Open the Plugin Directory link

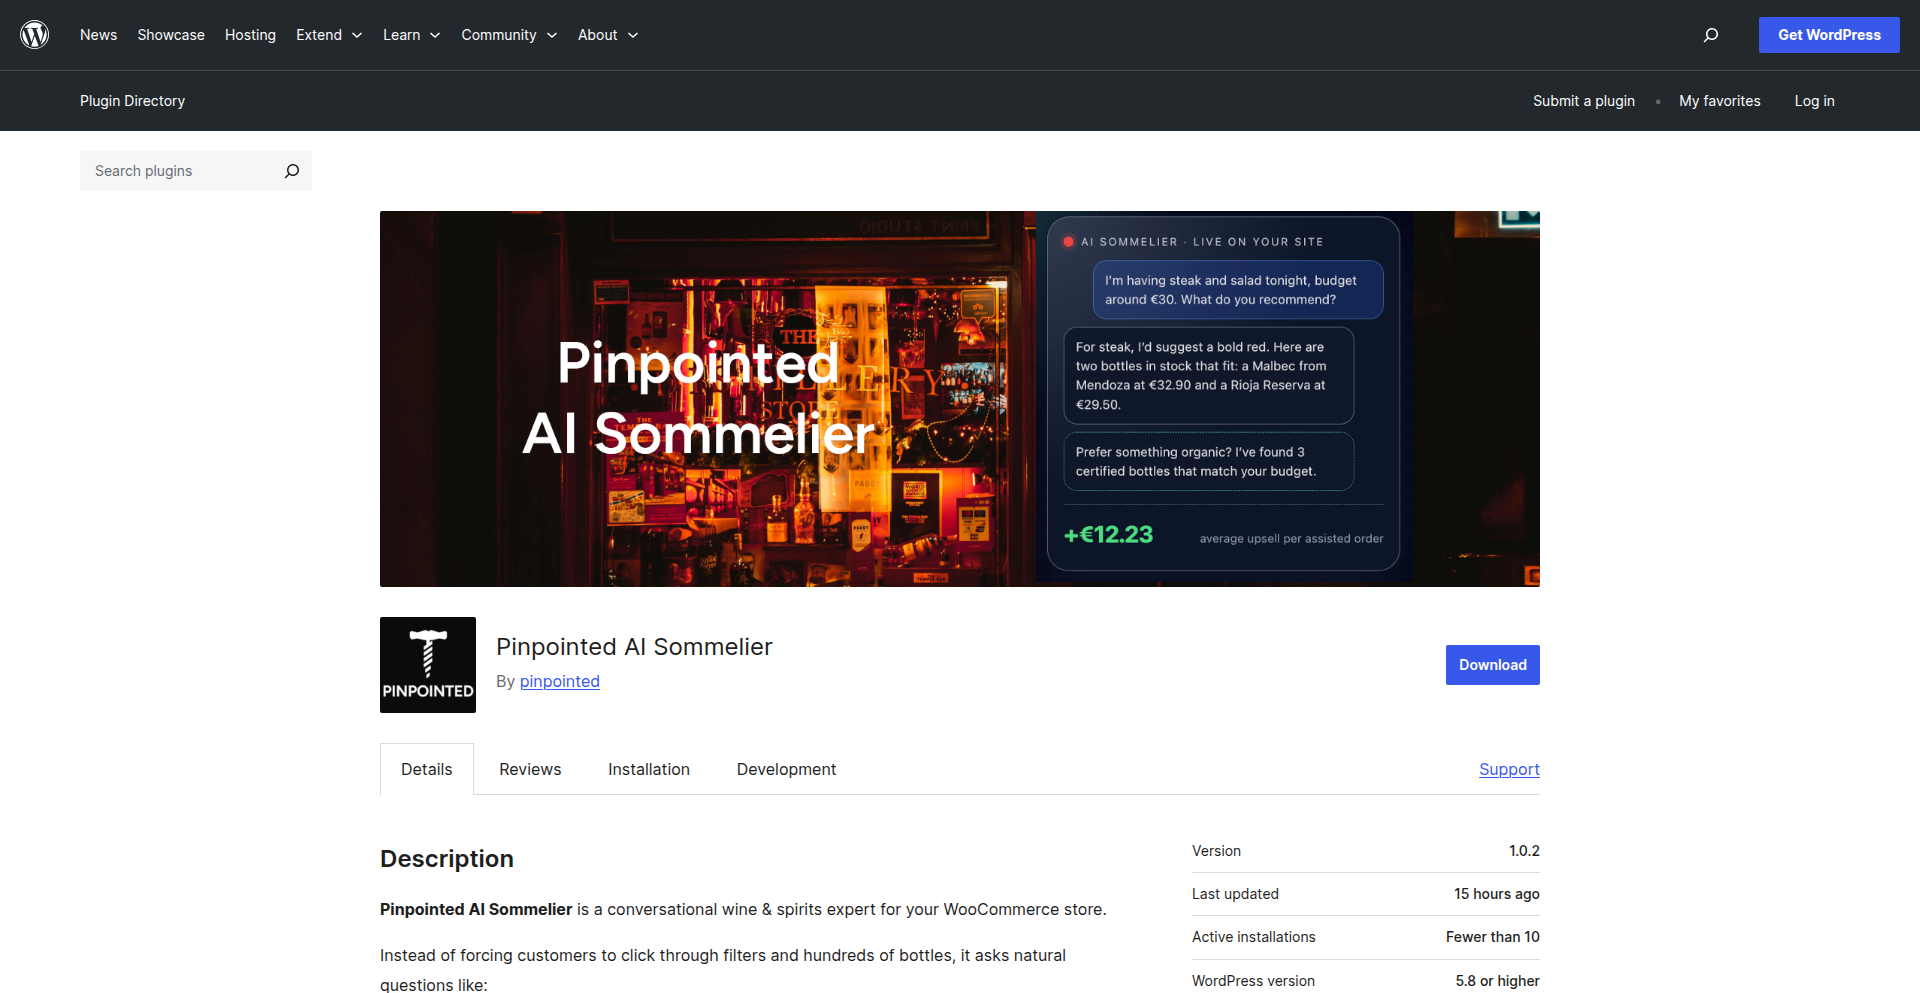[132, 101]
